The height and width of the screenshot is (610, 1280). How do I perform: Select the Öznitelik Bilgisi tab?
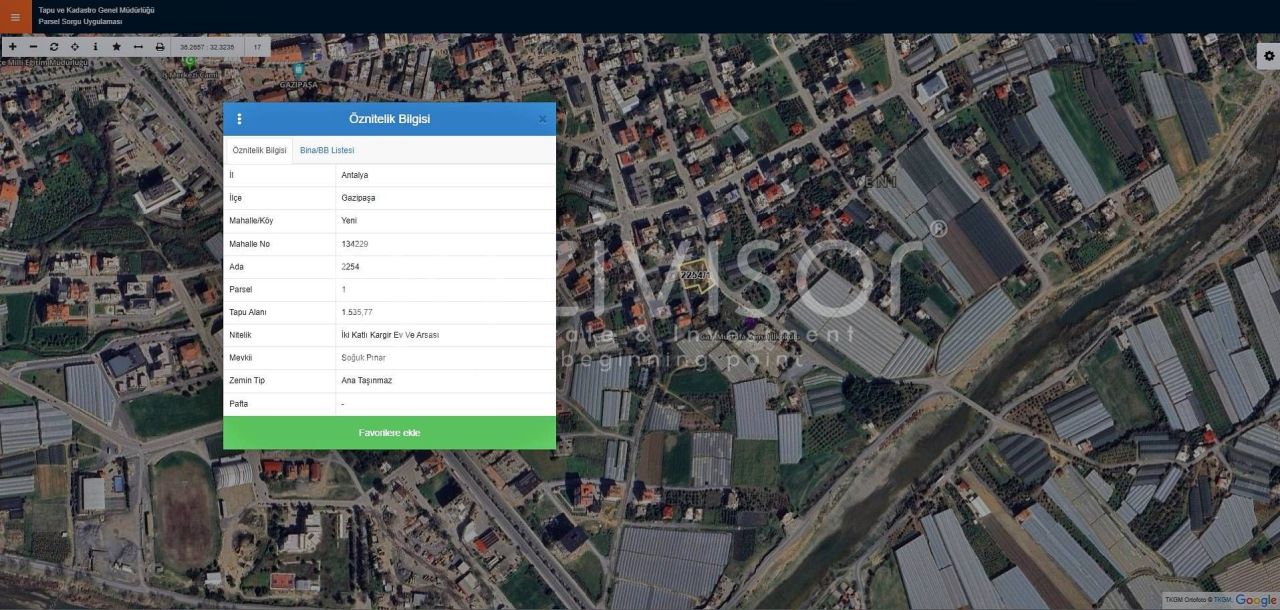click(259, 150)
